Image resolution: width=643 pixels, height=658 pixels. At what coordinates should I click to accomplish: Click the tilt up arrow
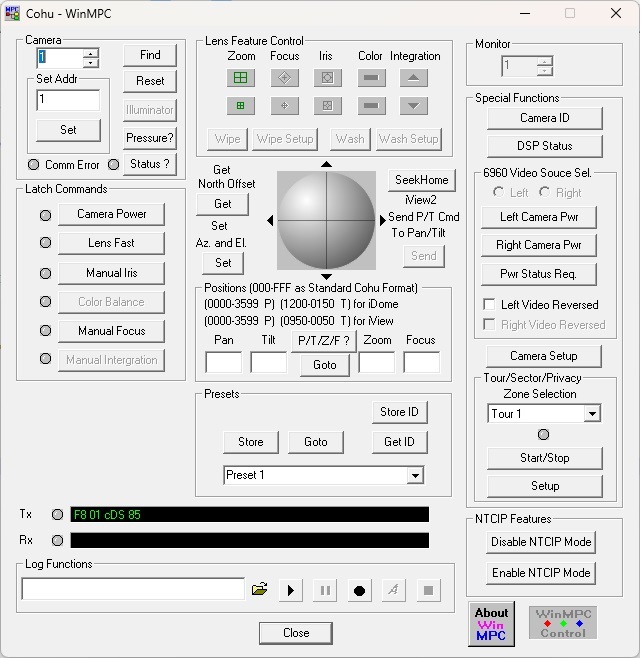pyautogui.click(x=326, y=164)
